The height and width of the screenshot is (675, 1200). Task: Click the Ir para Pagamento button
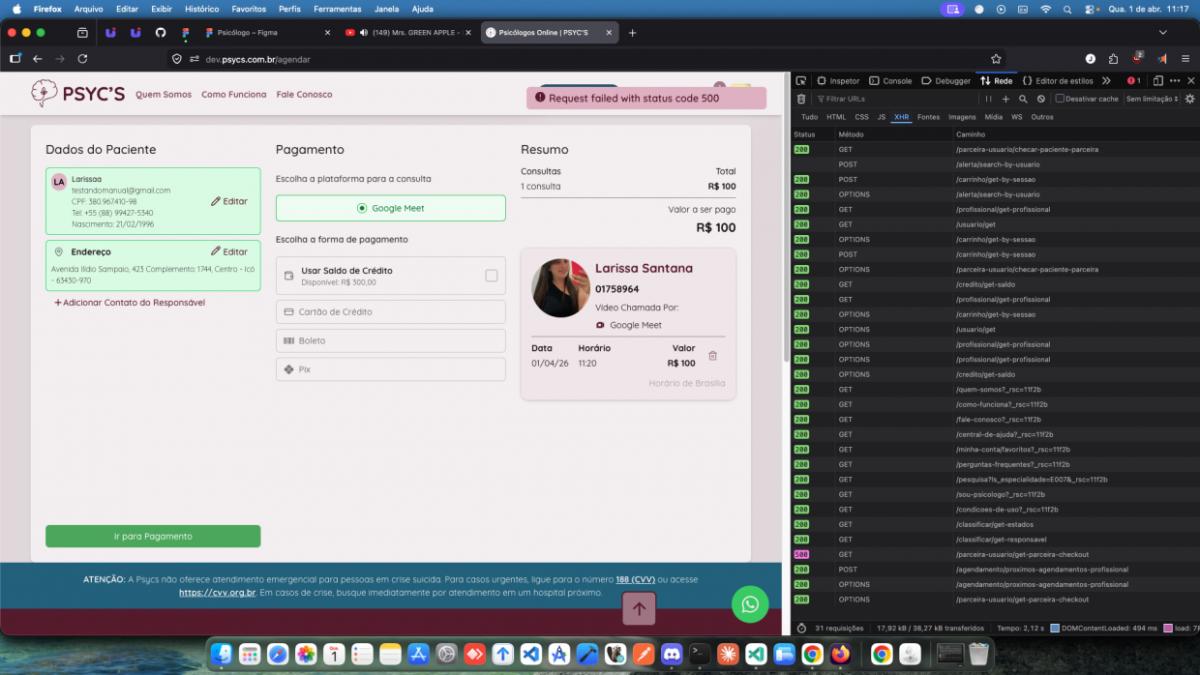(x=153, y=536)
